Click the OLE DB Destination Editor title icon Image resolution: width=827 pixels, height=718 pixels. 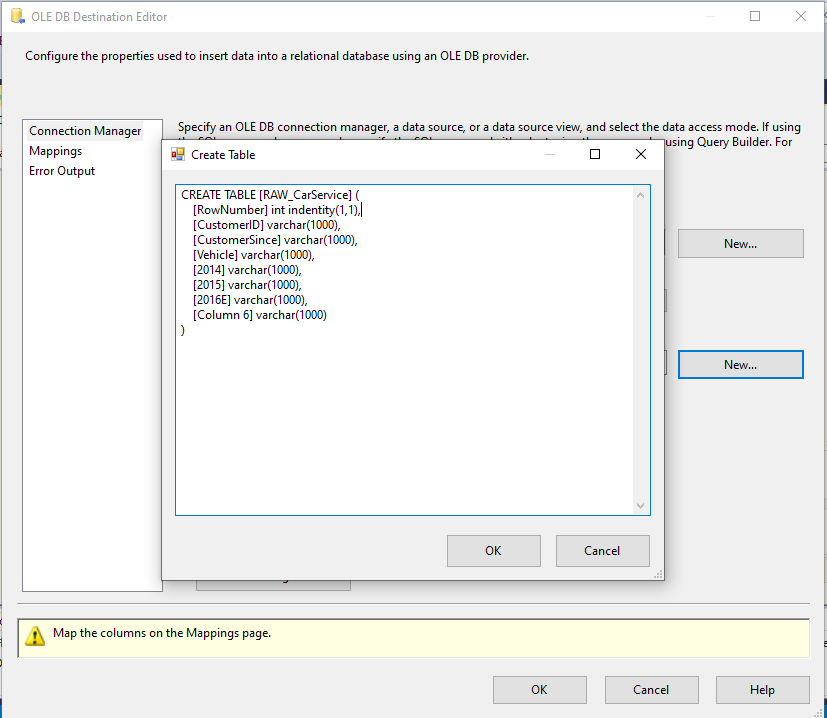coord(17,16)
